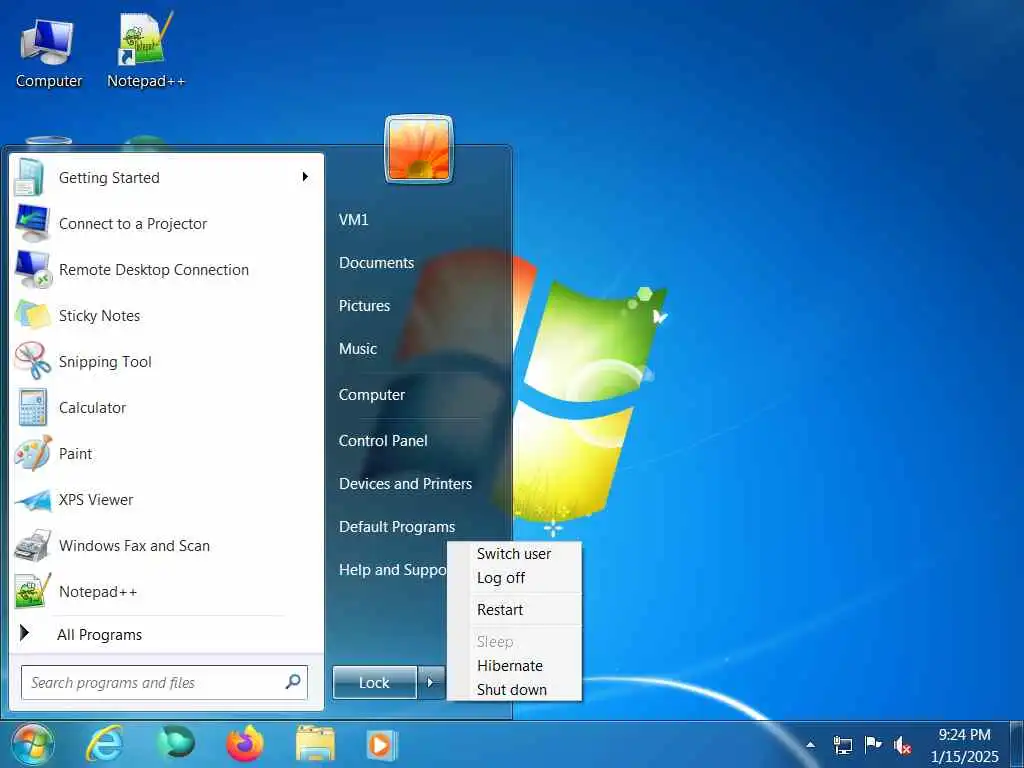Click the Connect to a Projector icon
1024x768 pixels.
click(x=32, y=223)
